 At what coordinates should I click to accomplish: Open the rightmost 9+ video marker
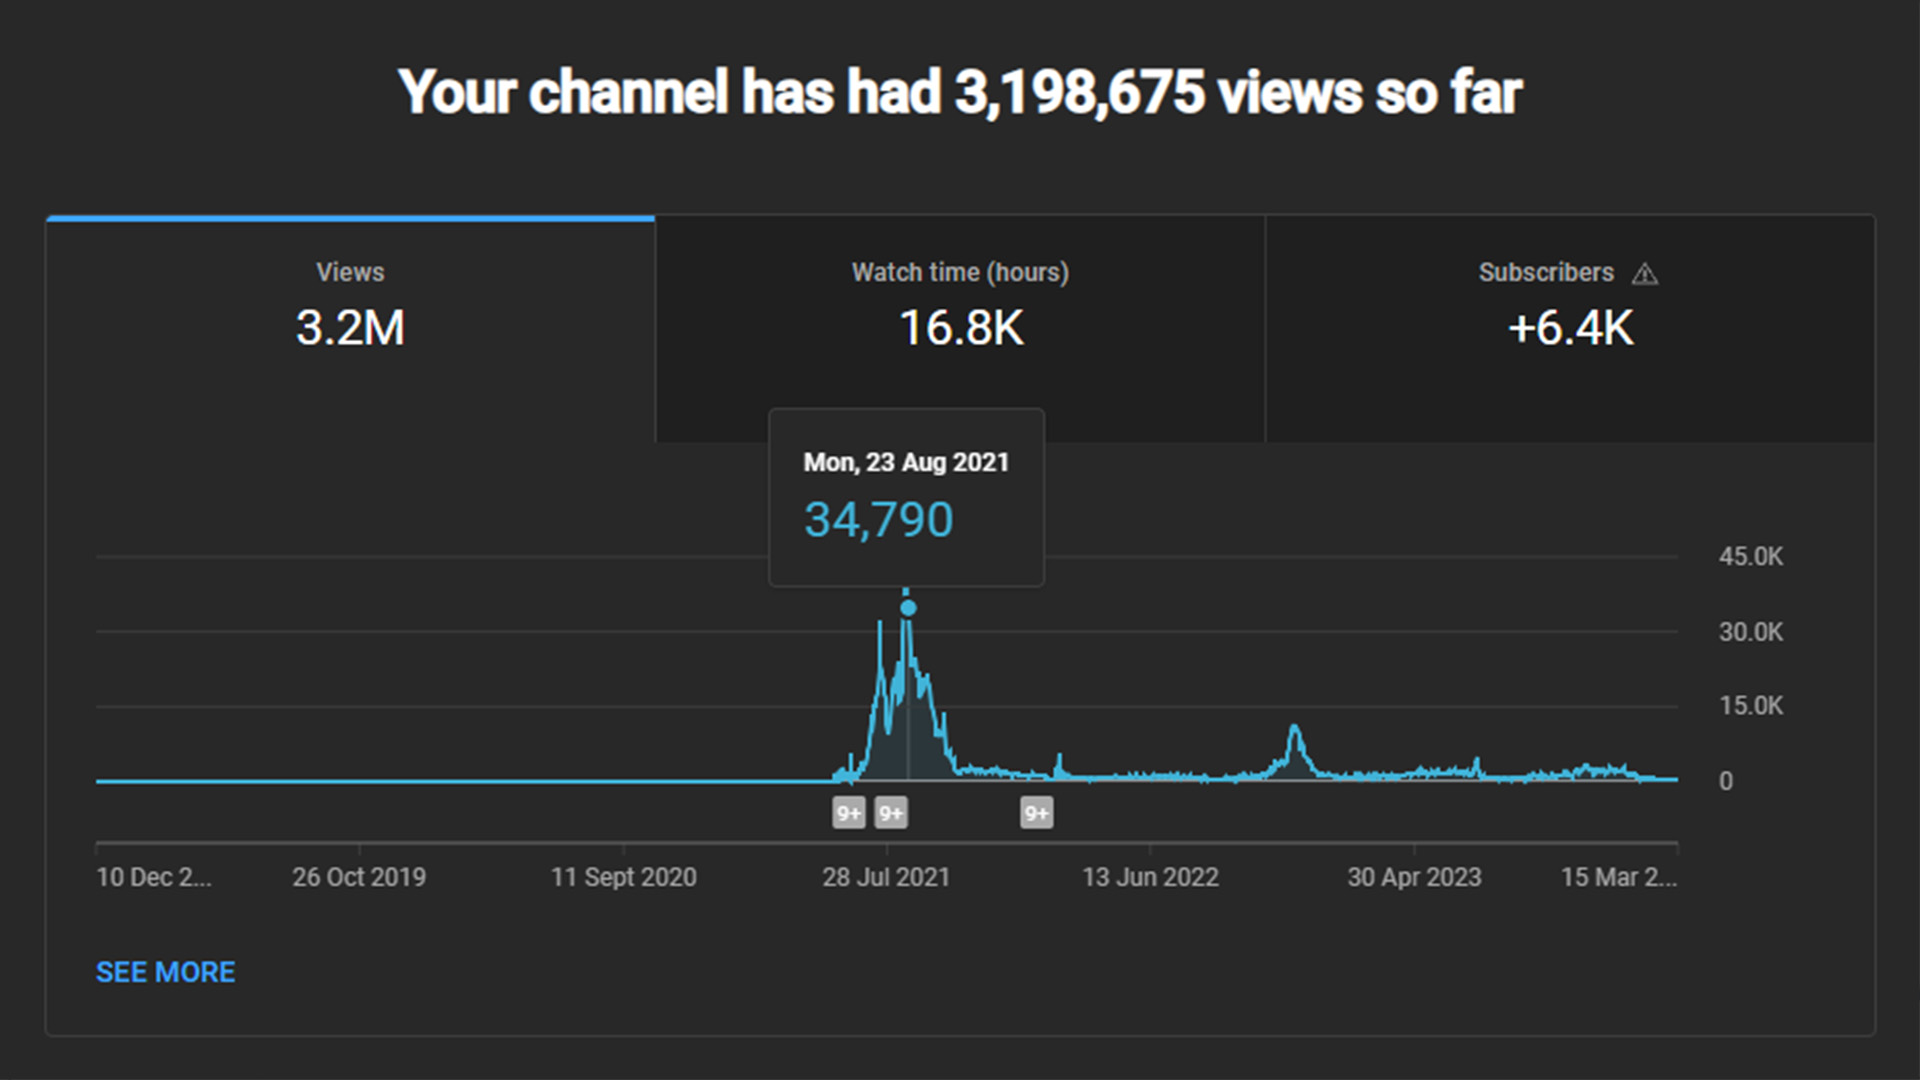(x=1036, y=813)
